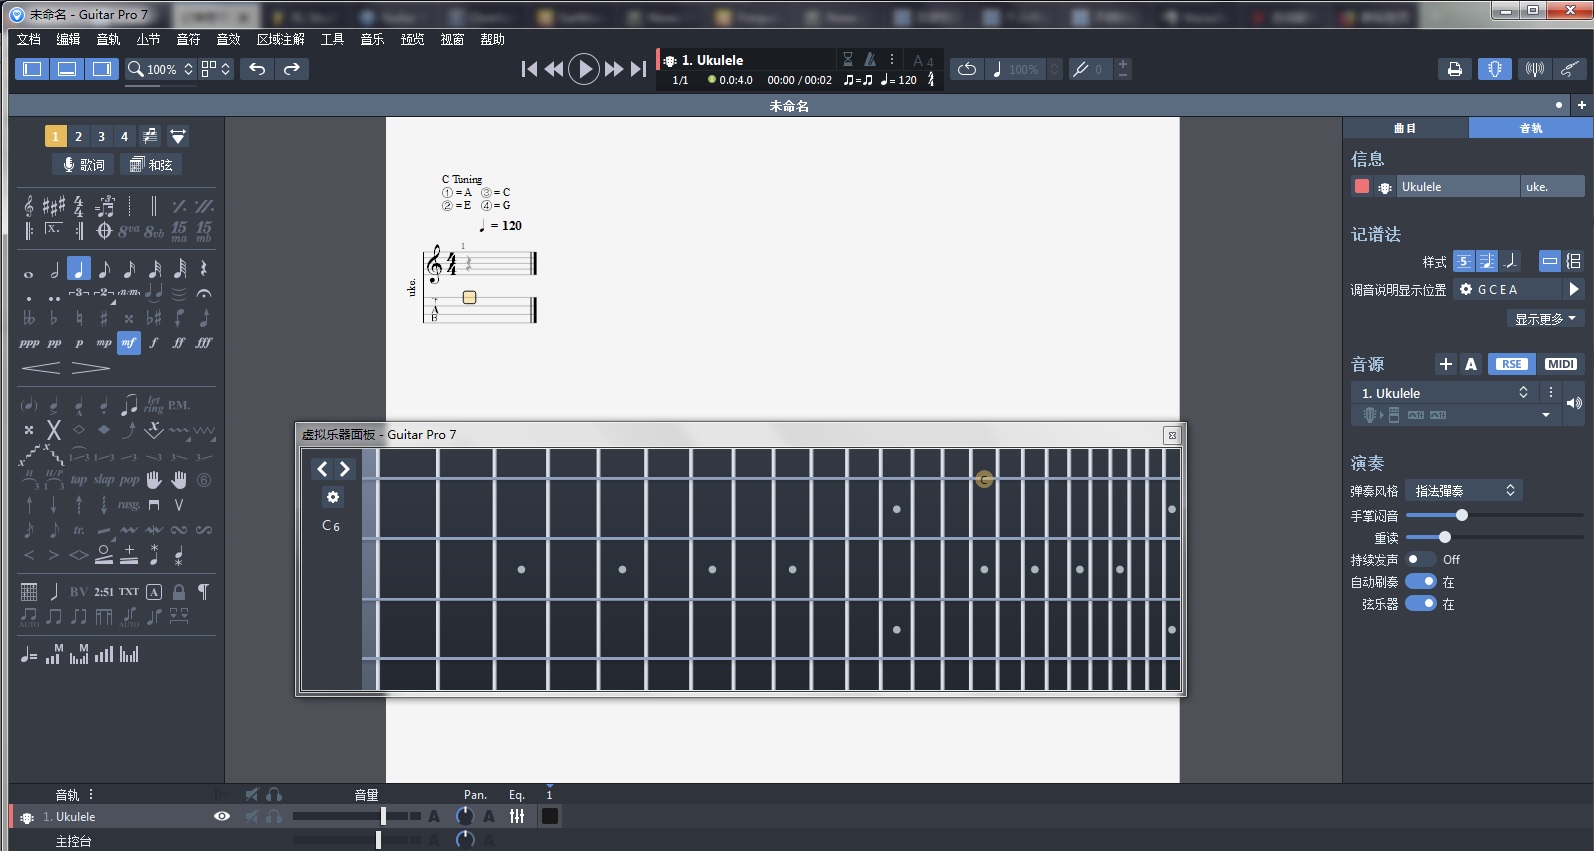Edit the Ukulele track name field
Image resolution: width=1594 pixels, height=851 pixels.
[1458, 187]
